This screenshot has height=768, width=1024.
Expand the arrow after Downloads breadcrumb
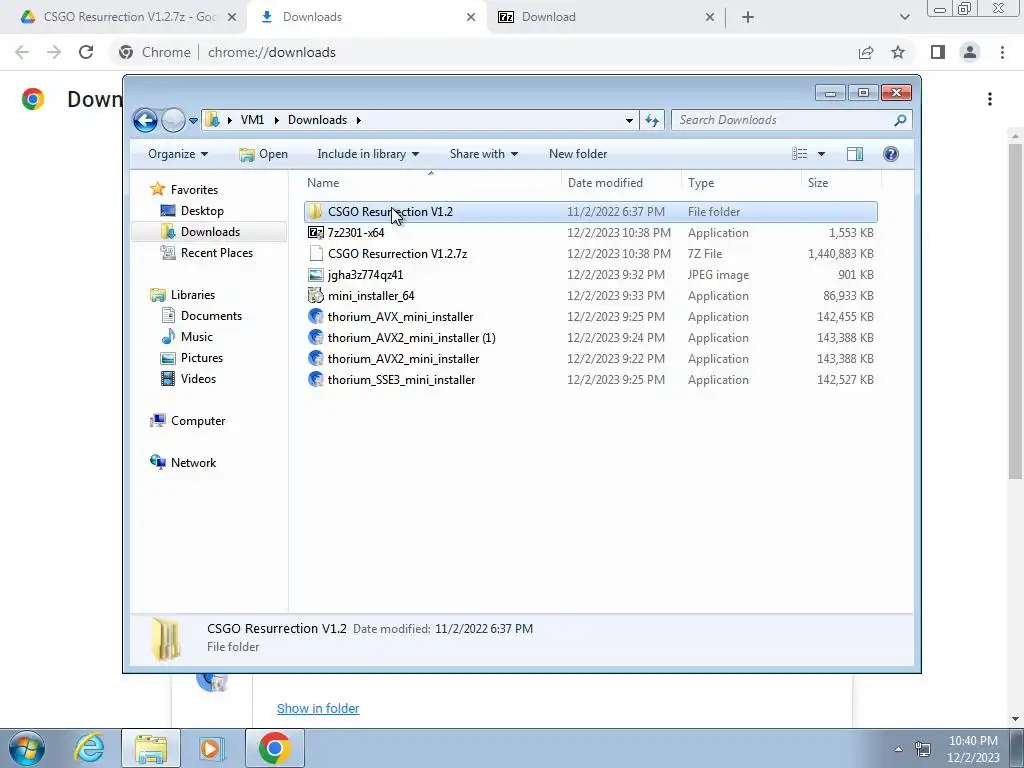pyautogui.click(x=359, y=120)
